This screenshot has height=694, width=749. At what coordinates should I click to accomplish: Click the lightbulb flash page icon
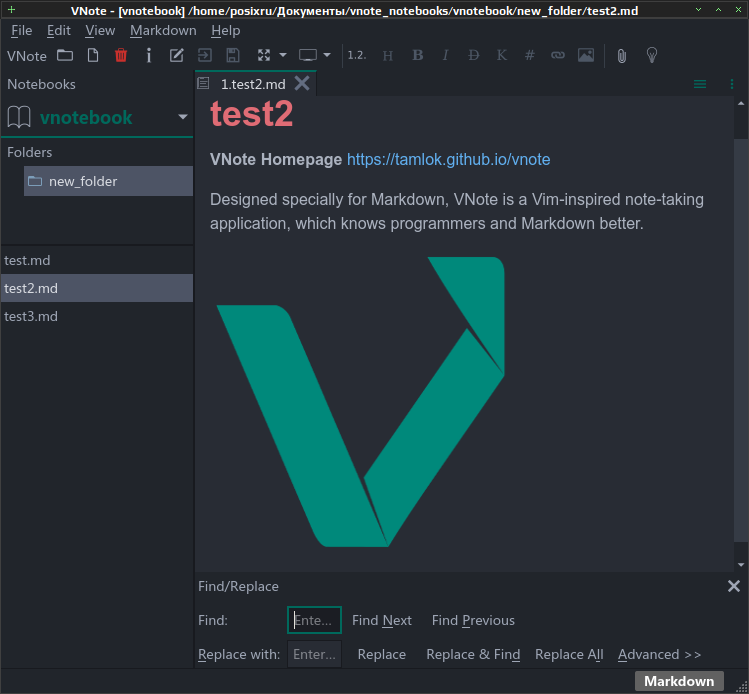click(652, 55)
